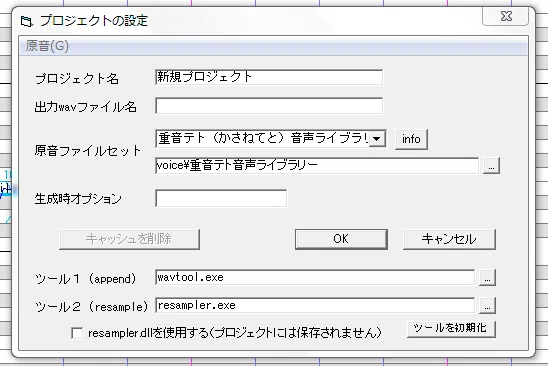Browse for the voice folder path

(491, 166)
